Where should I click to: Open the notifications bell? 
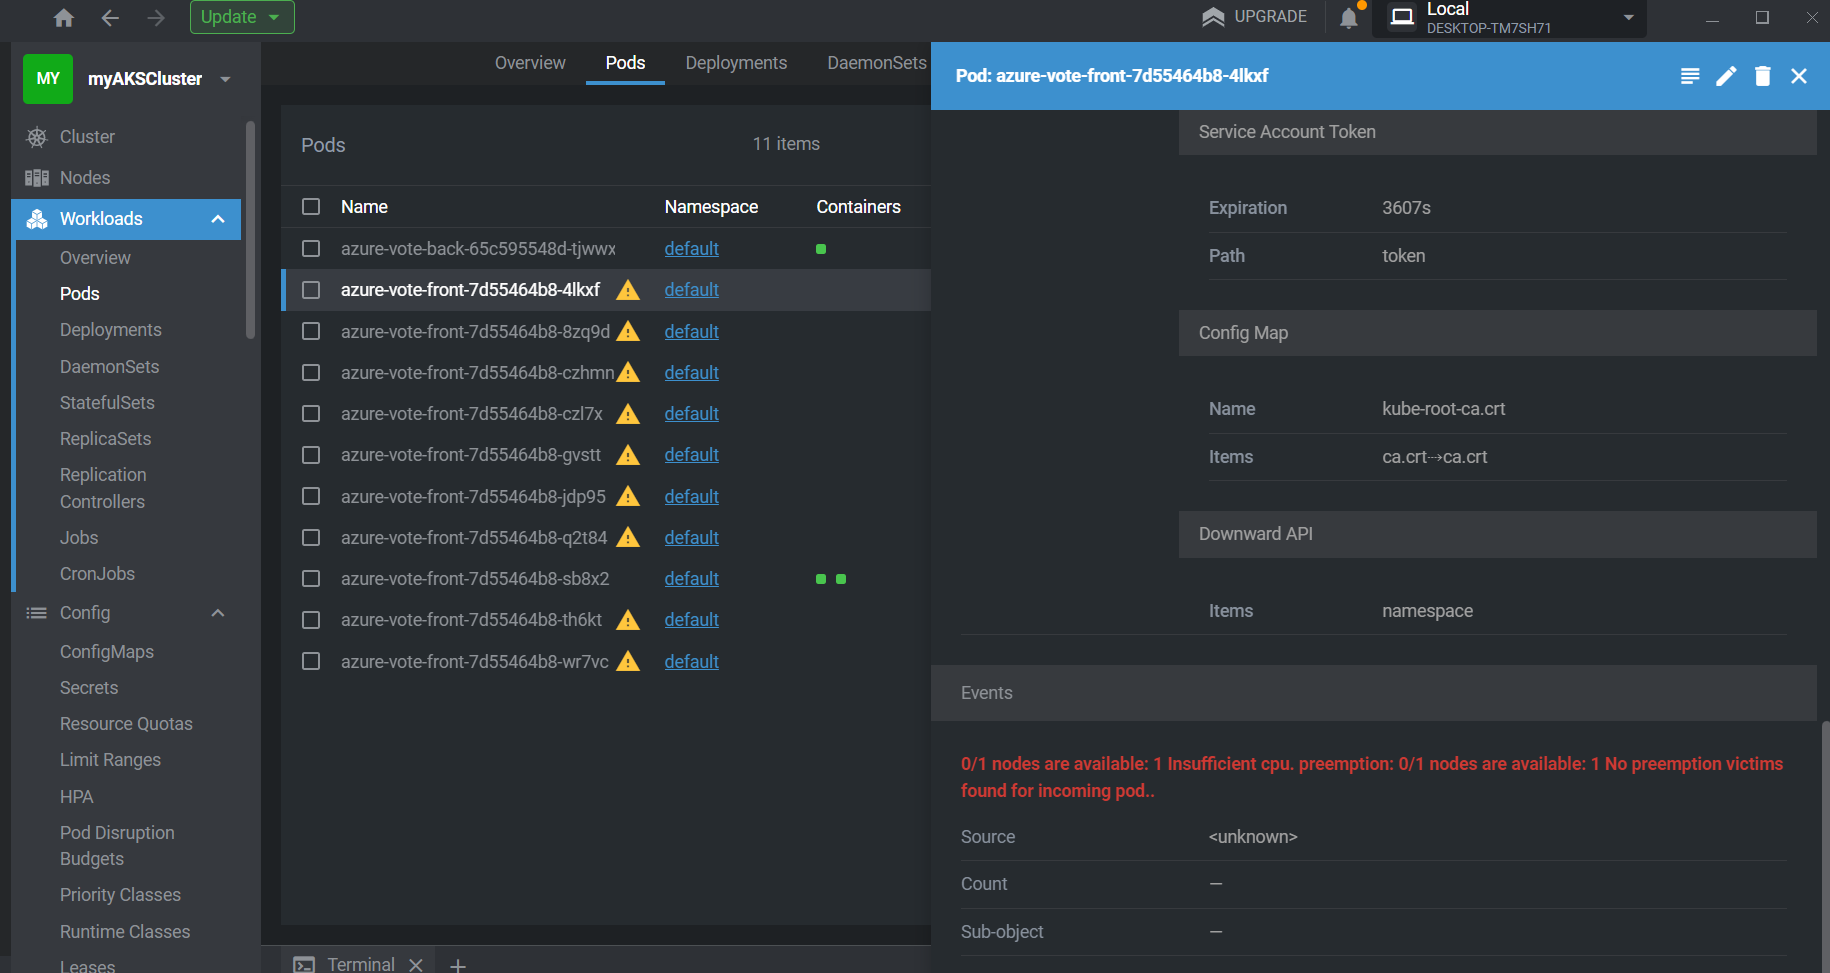1349,17
